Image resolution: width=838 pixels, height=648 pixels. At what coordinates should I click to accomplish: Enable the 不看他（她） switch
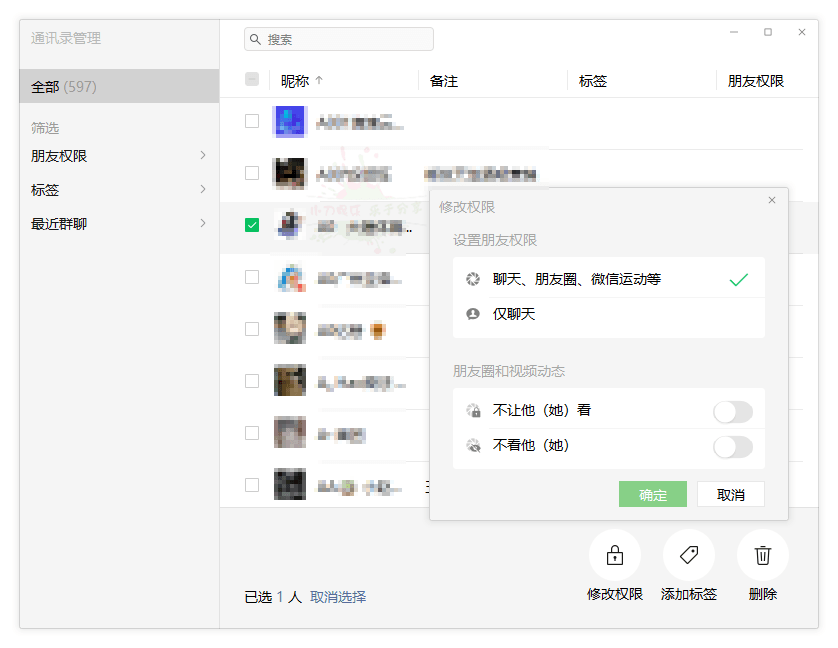733,445
